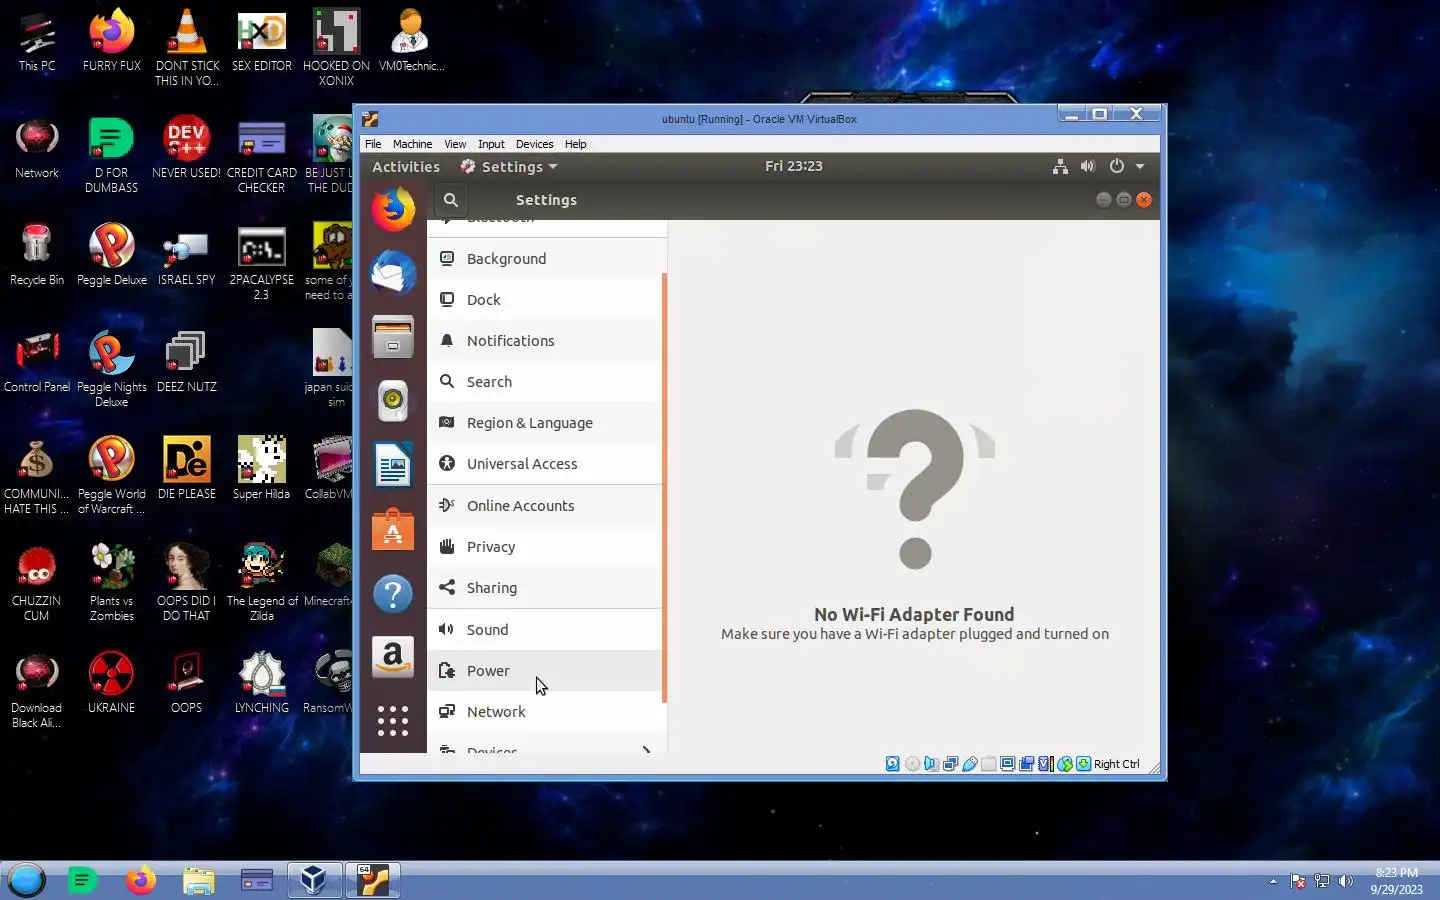Click Right Ctrl host key indicator
This screenshot has height=900, width=1440.
tap(1116, 764)
